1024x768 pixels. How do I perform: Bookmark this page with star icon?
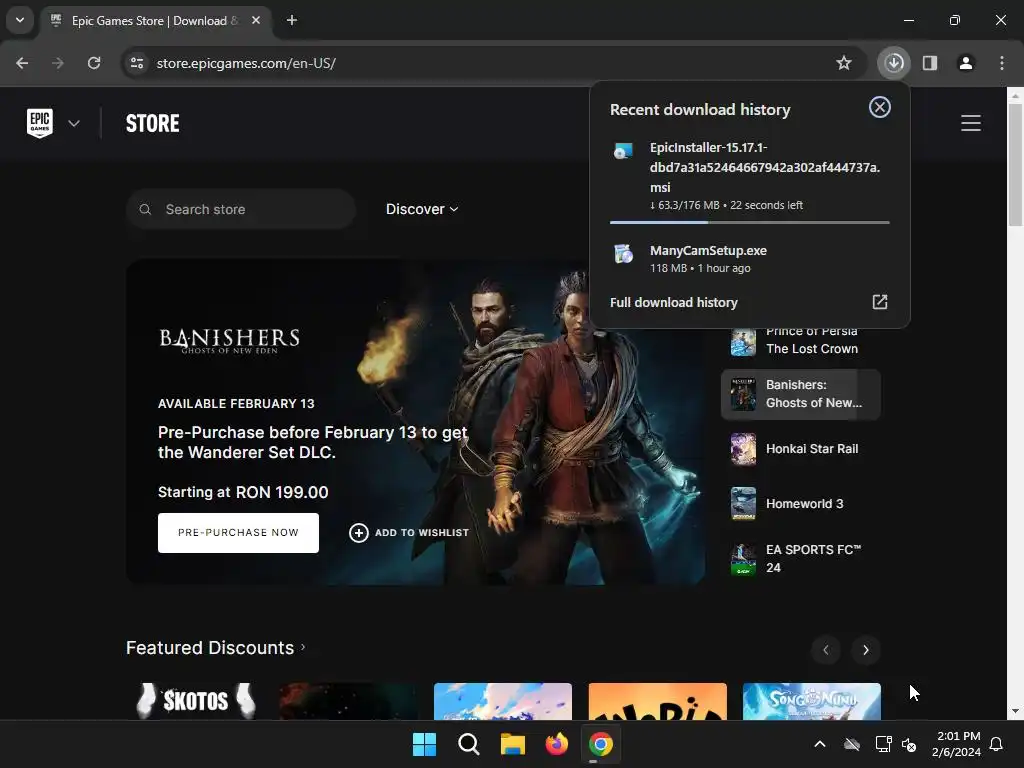point(844,63)
